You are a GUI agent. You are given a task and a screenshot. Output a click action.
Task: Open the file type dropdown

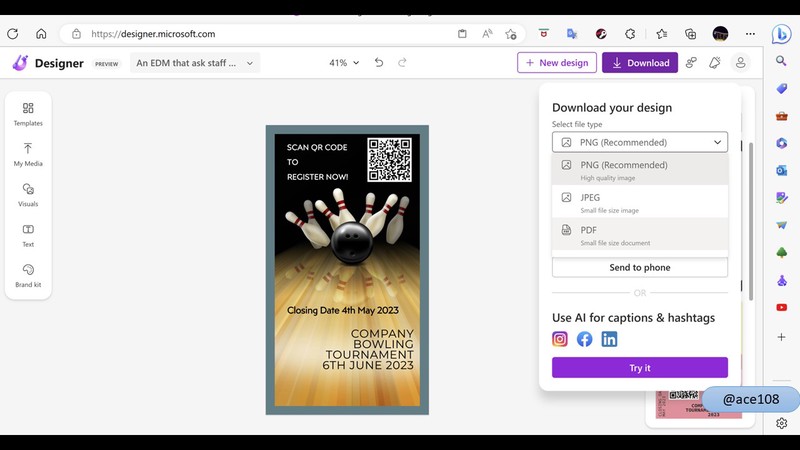[x=640, y=142]
